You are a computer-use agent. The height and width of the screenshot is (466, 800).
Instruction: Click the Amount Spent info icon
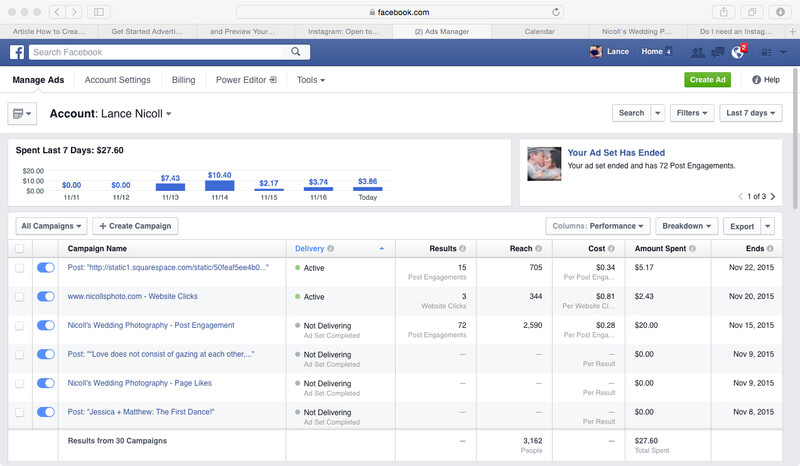[x=692, y=249]
